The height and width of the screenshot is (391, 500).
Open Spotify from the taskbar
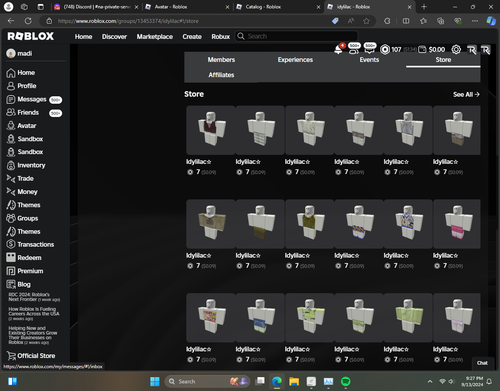tap(346, 381)
